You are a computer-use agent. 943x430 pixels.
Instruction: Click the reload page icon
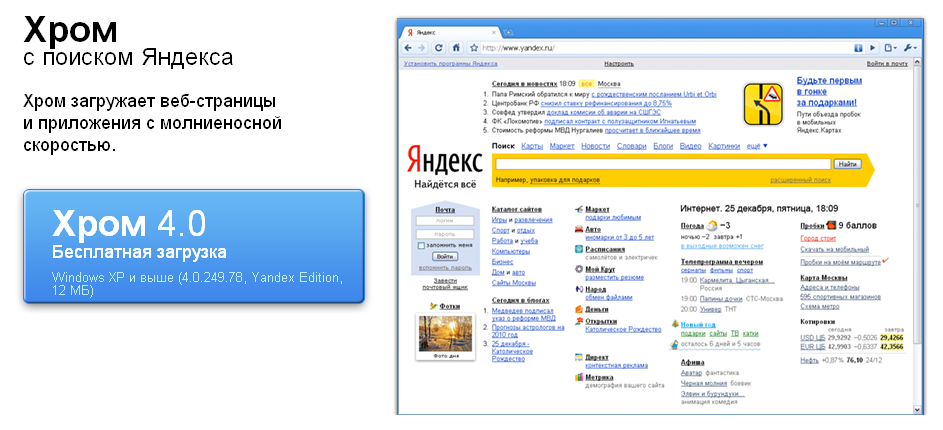(x=439, y=47)
